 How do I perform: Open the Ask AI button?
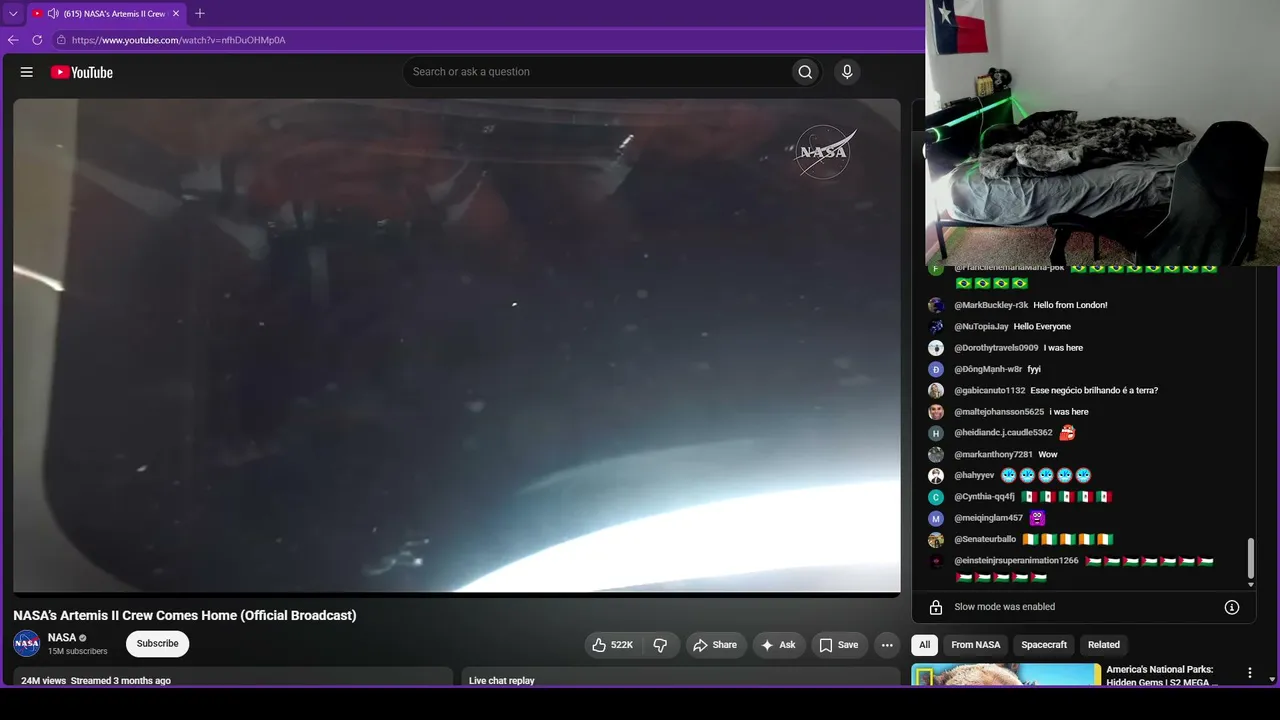[779, 645]
